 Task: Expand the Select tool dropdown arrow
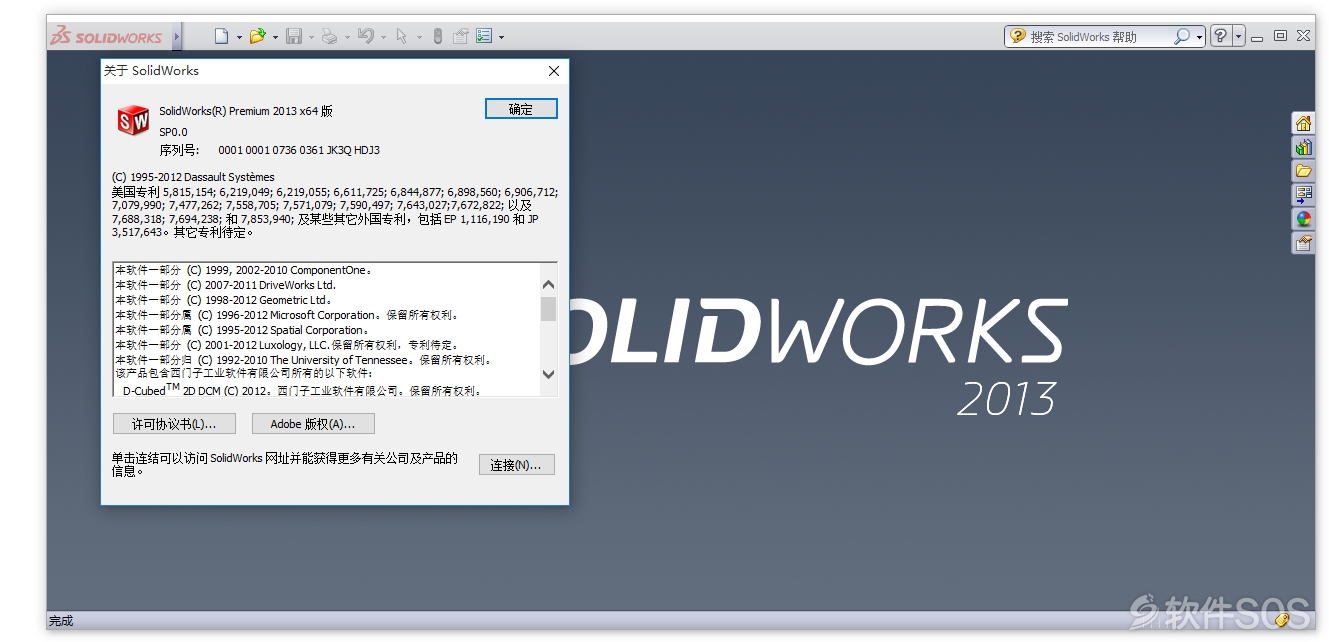tap(419, 37)
